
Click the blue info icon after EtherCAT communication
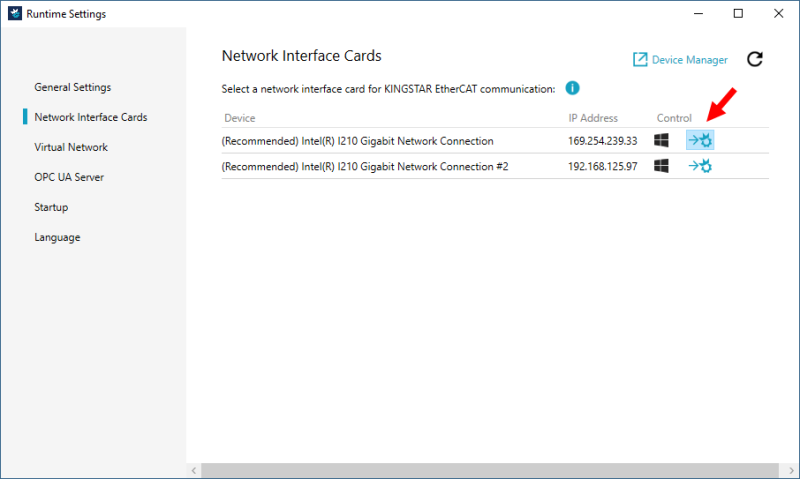(573, 88)
